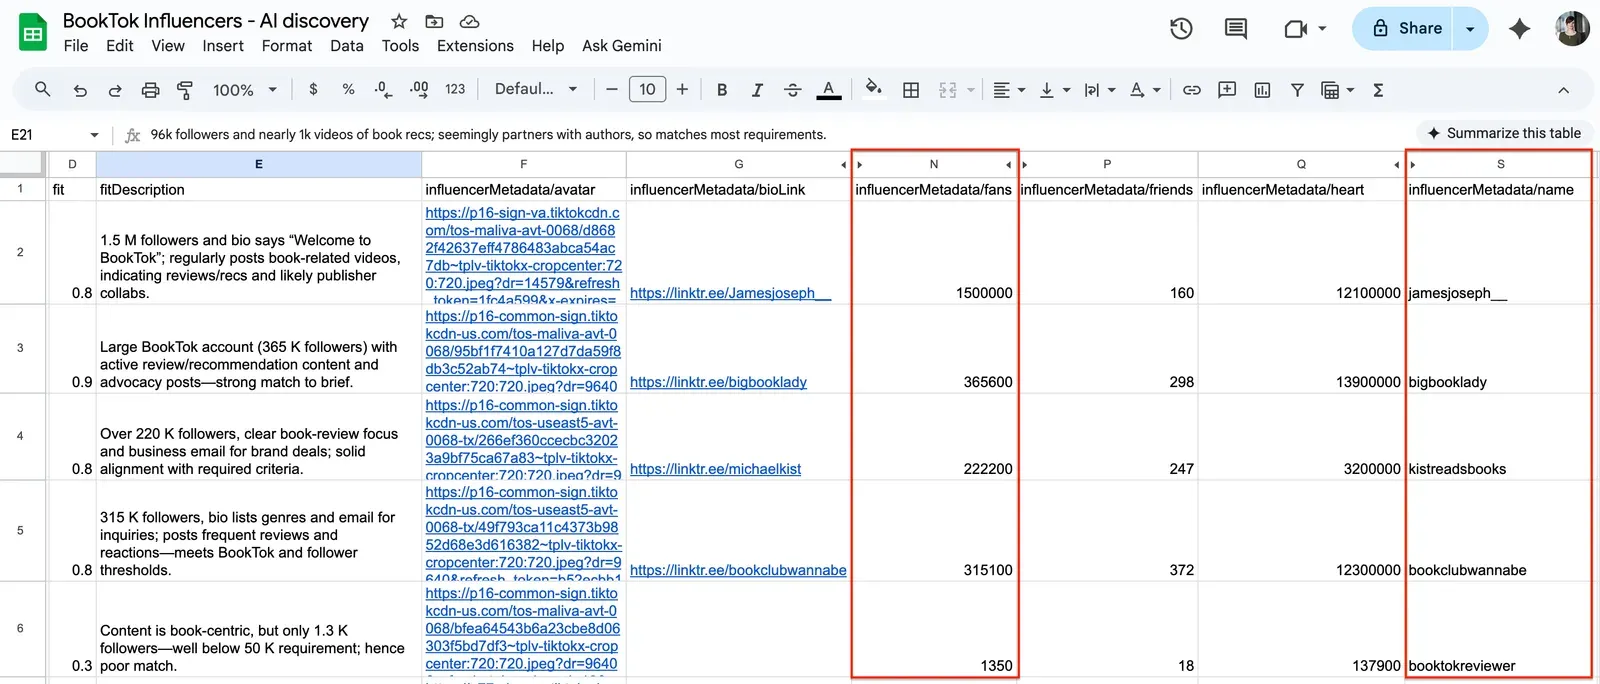Open the zoom 100% dropdown
The height and width of the screenshot is (684, 1600).
pos(245,90)
